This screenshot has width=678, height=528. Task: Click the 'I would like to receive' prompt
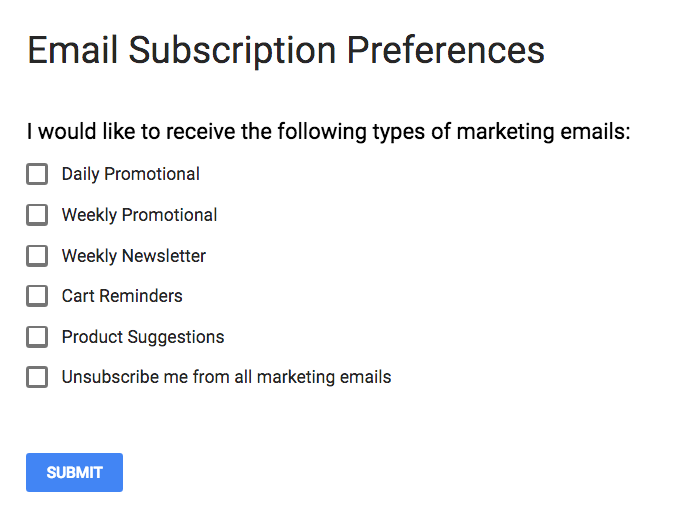328,132
